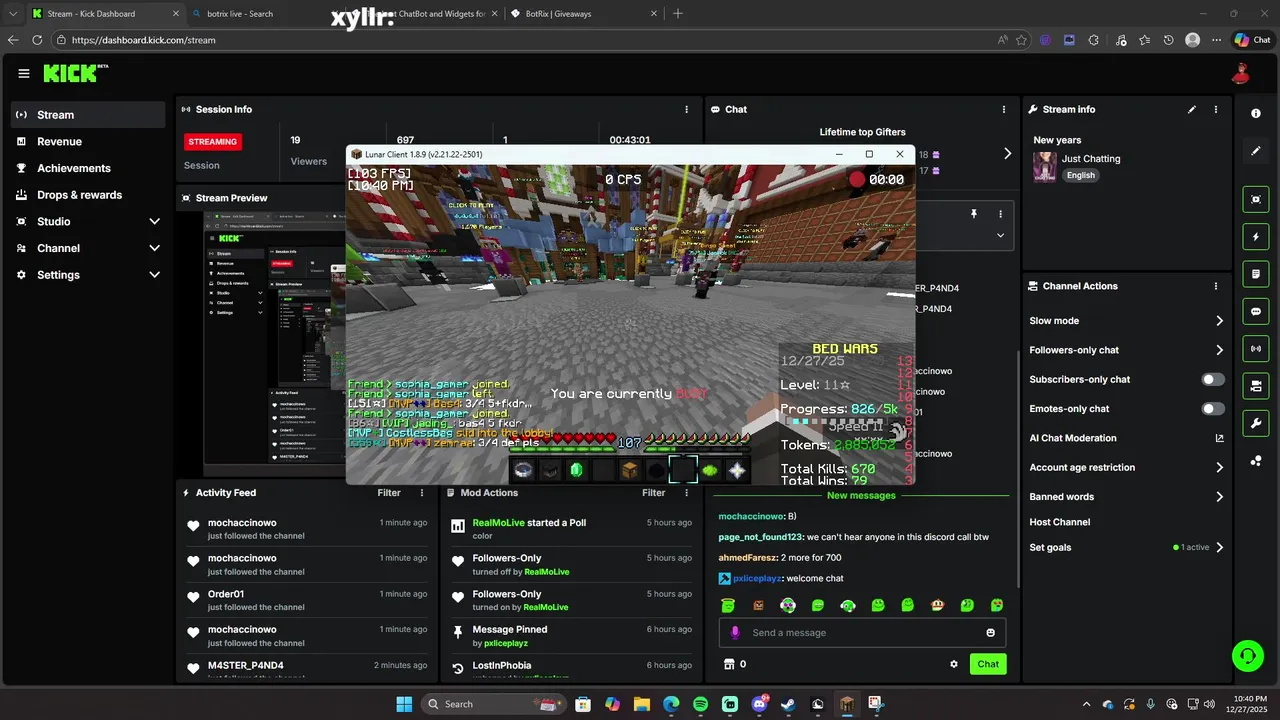Open Session Info three-dot options

pyautogui.click(x=686, y=109)
